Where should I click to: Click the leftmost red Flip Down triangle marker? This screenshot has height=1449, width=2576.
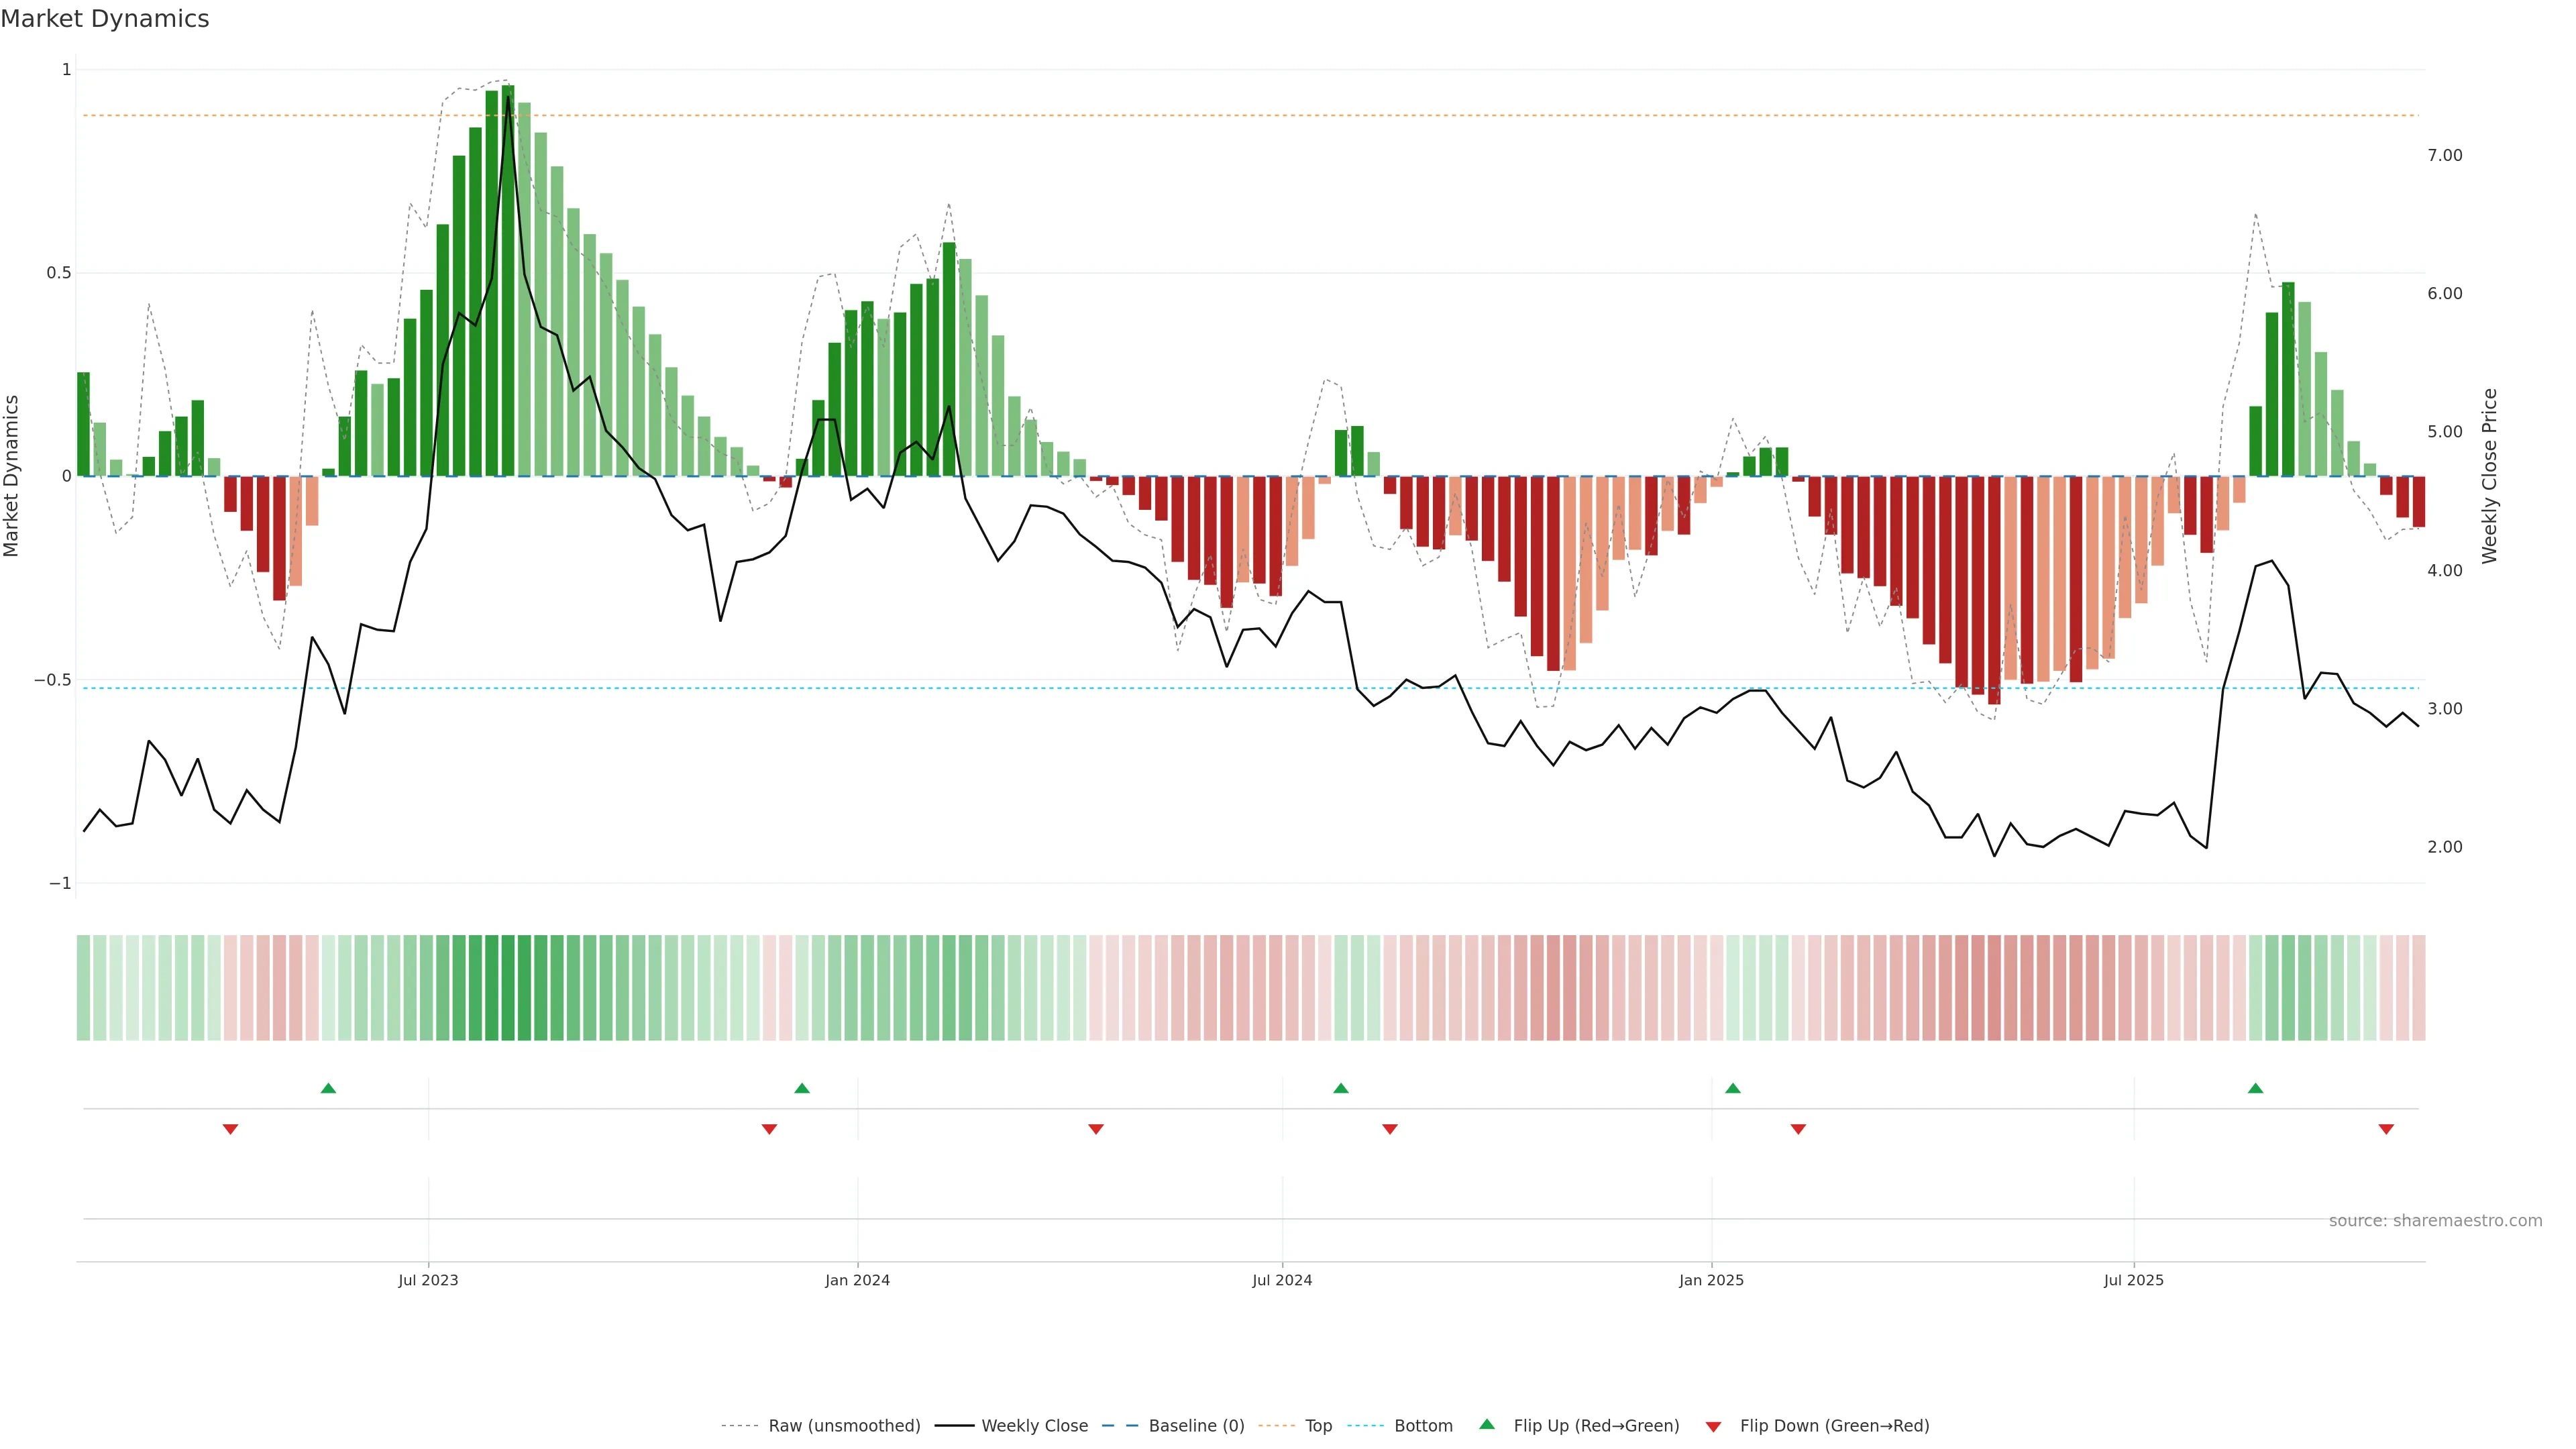point(230,1129)
